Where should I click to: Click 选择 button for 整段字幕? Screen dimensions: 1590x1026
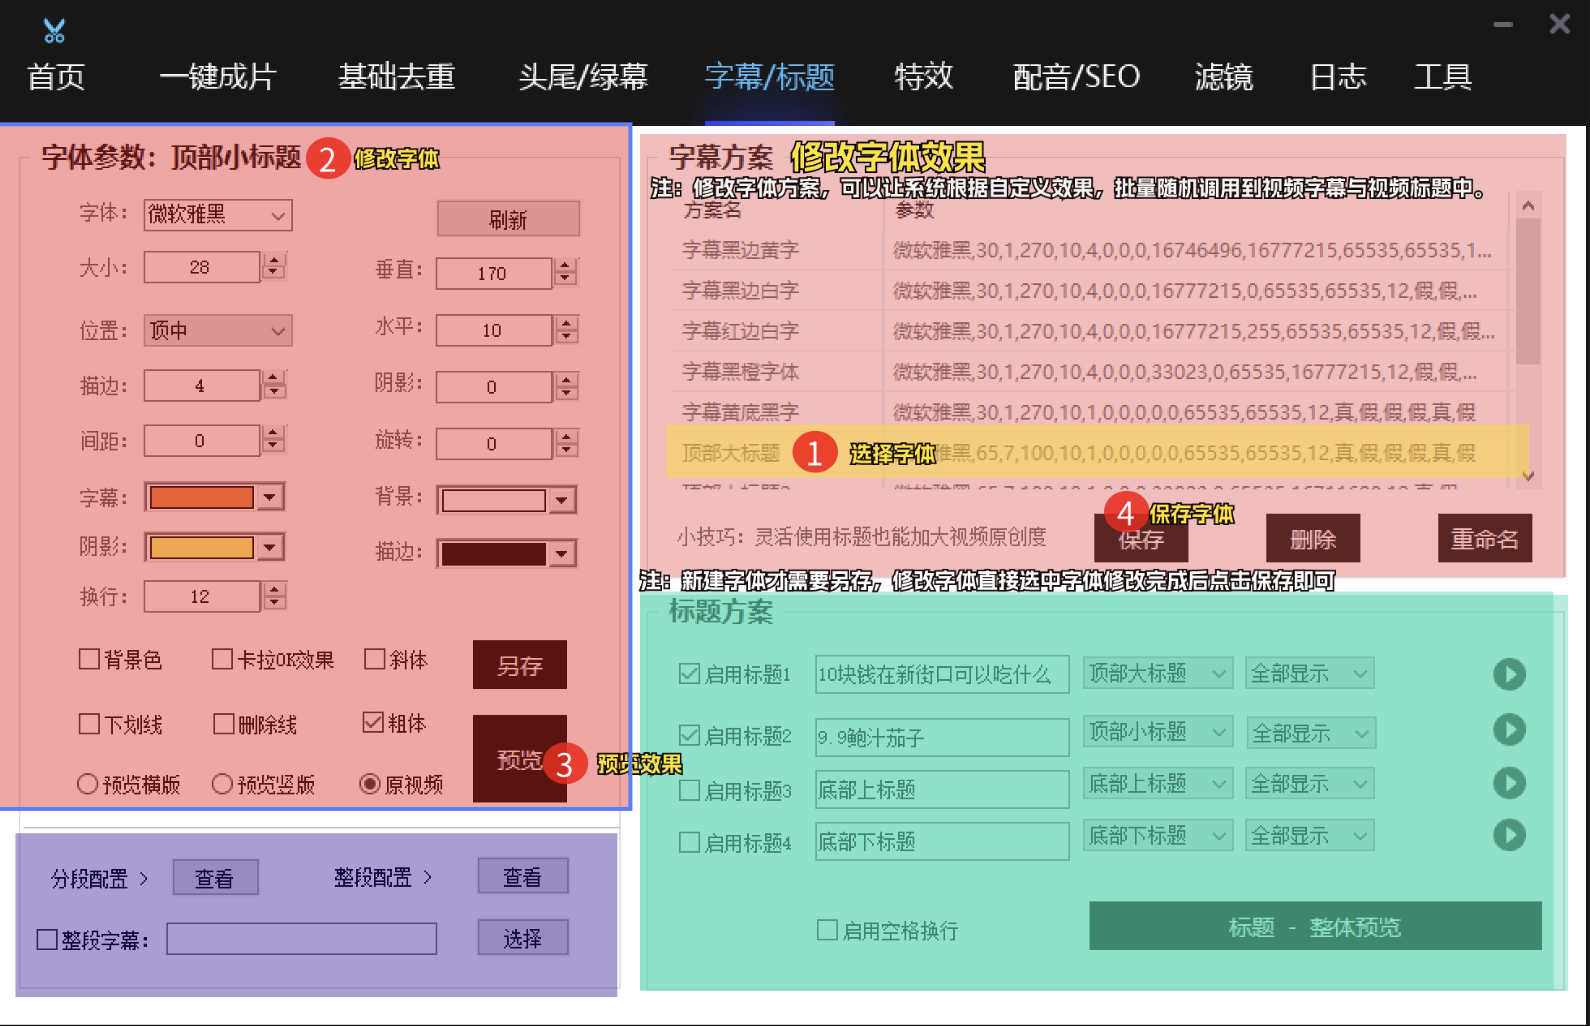tap(523, 938)
